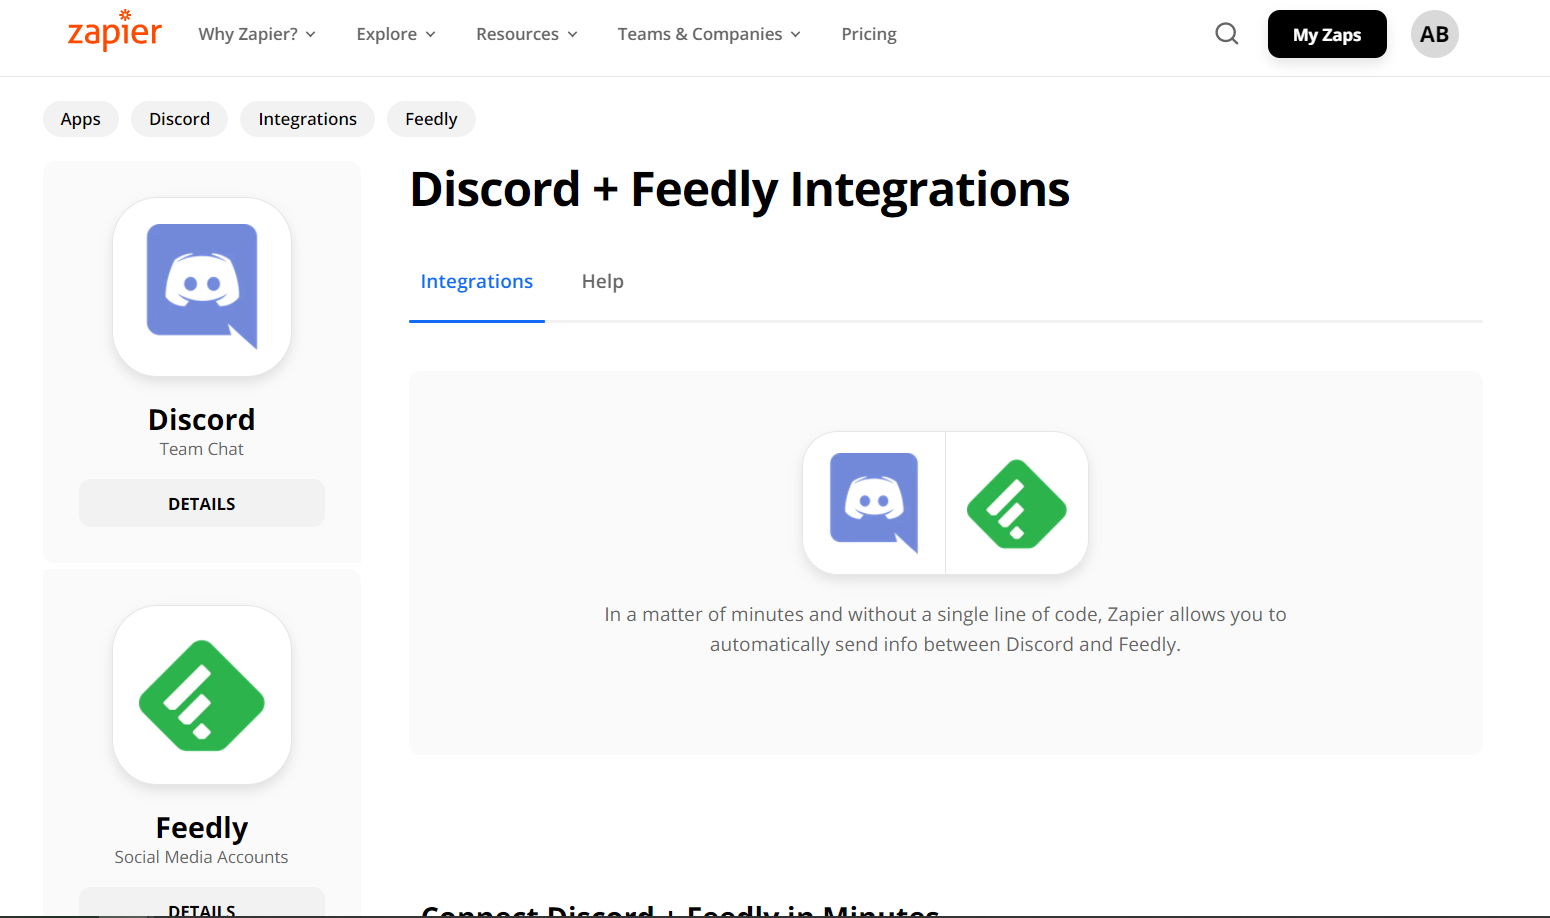Click the Discord + Feedly Integrations title
The width and height of the screenshot is (1550, 918).
pos(740,190)
